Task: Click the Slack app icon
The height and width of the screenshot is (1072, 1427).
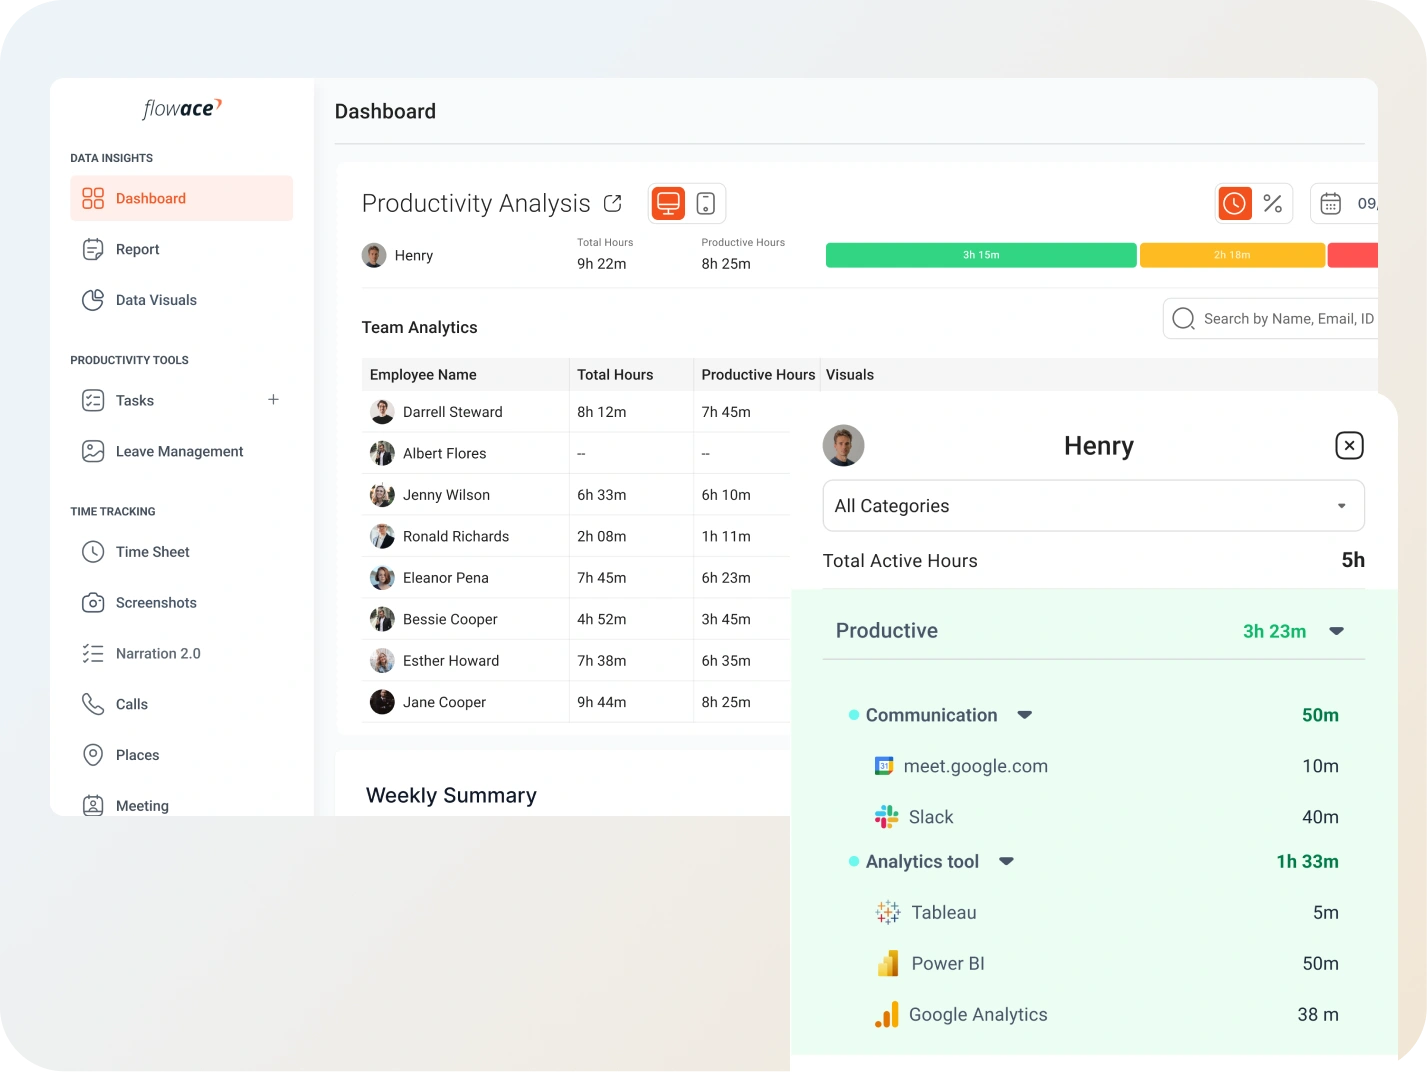Action: coord(886,817)
